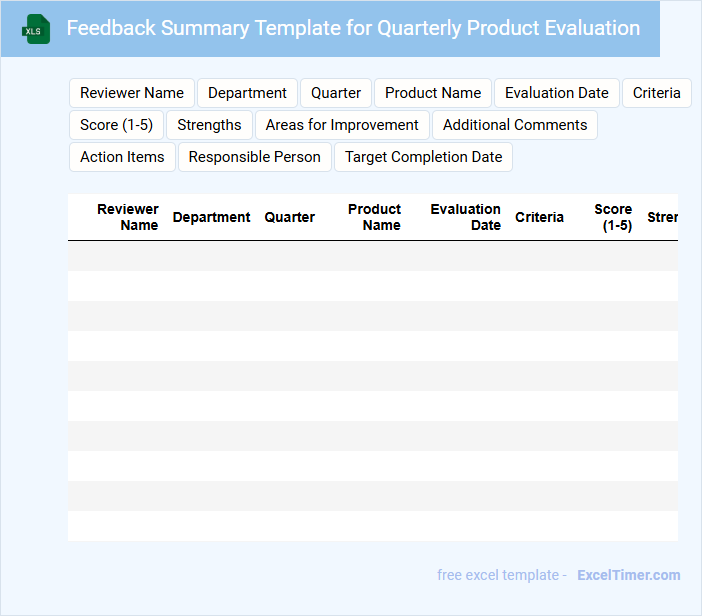Click the green XLS file icon
This screenshot has width=702, height=616.
click(36, 29)
